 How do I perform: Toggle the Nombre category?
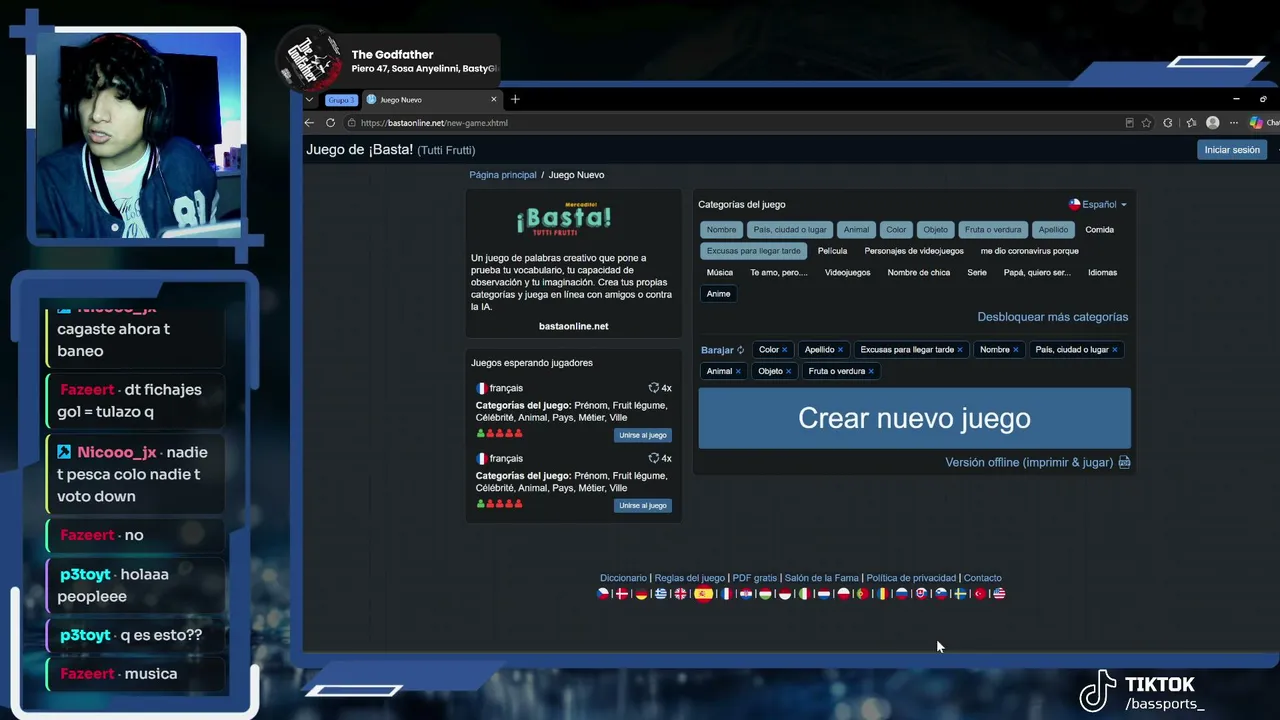721,230
